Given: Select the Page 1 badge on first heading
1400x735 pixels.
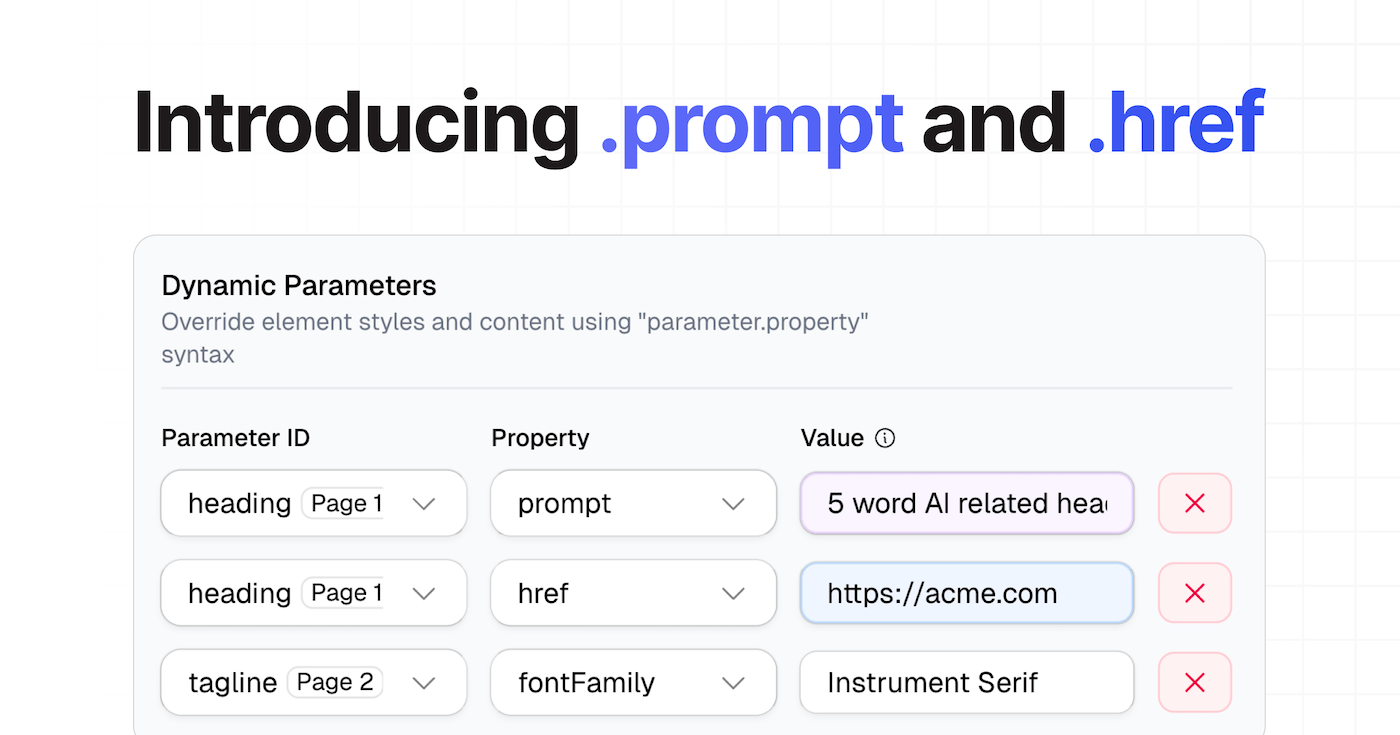Looking at the screenshot, I should click(344, 503).
